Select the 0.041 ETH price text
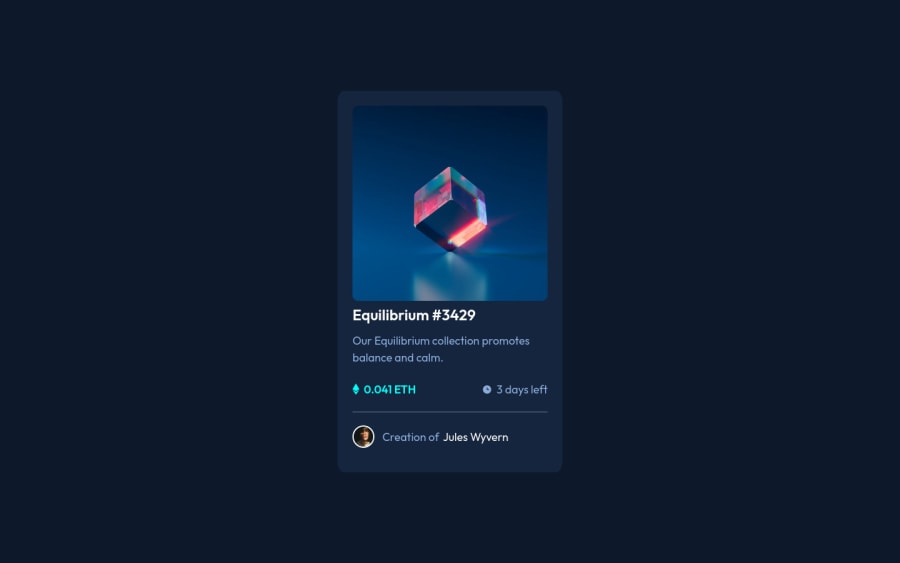This screenshot has height=563, width=900. tap(390, 389)
